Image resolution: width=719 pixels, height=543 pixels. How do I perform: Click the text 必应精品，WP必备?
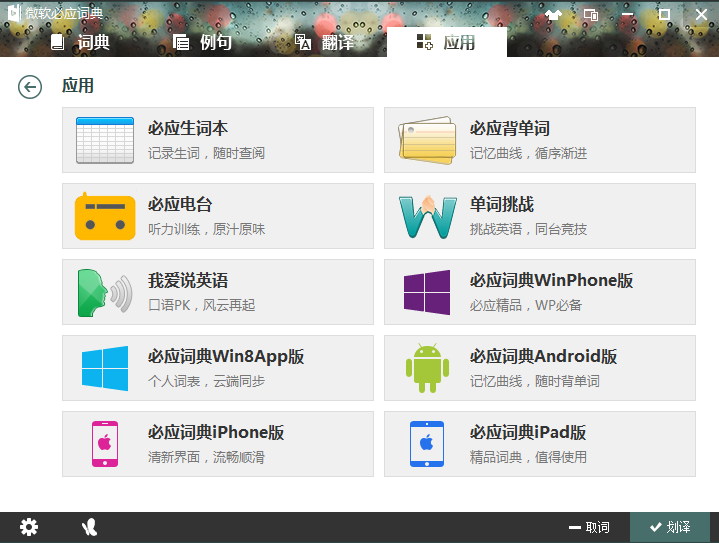tap(525, 305)
